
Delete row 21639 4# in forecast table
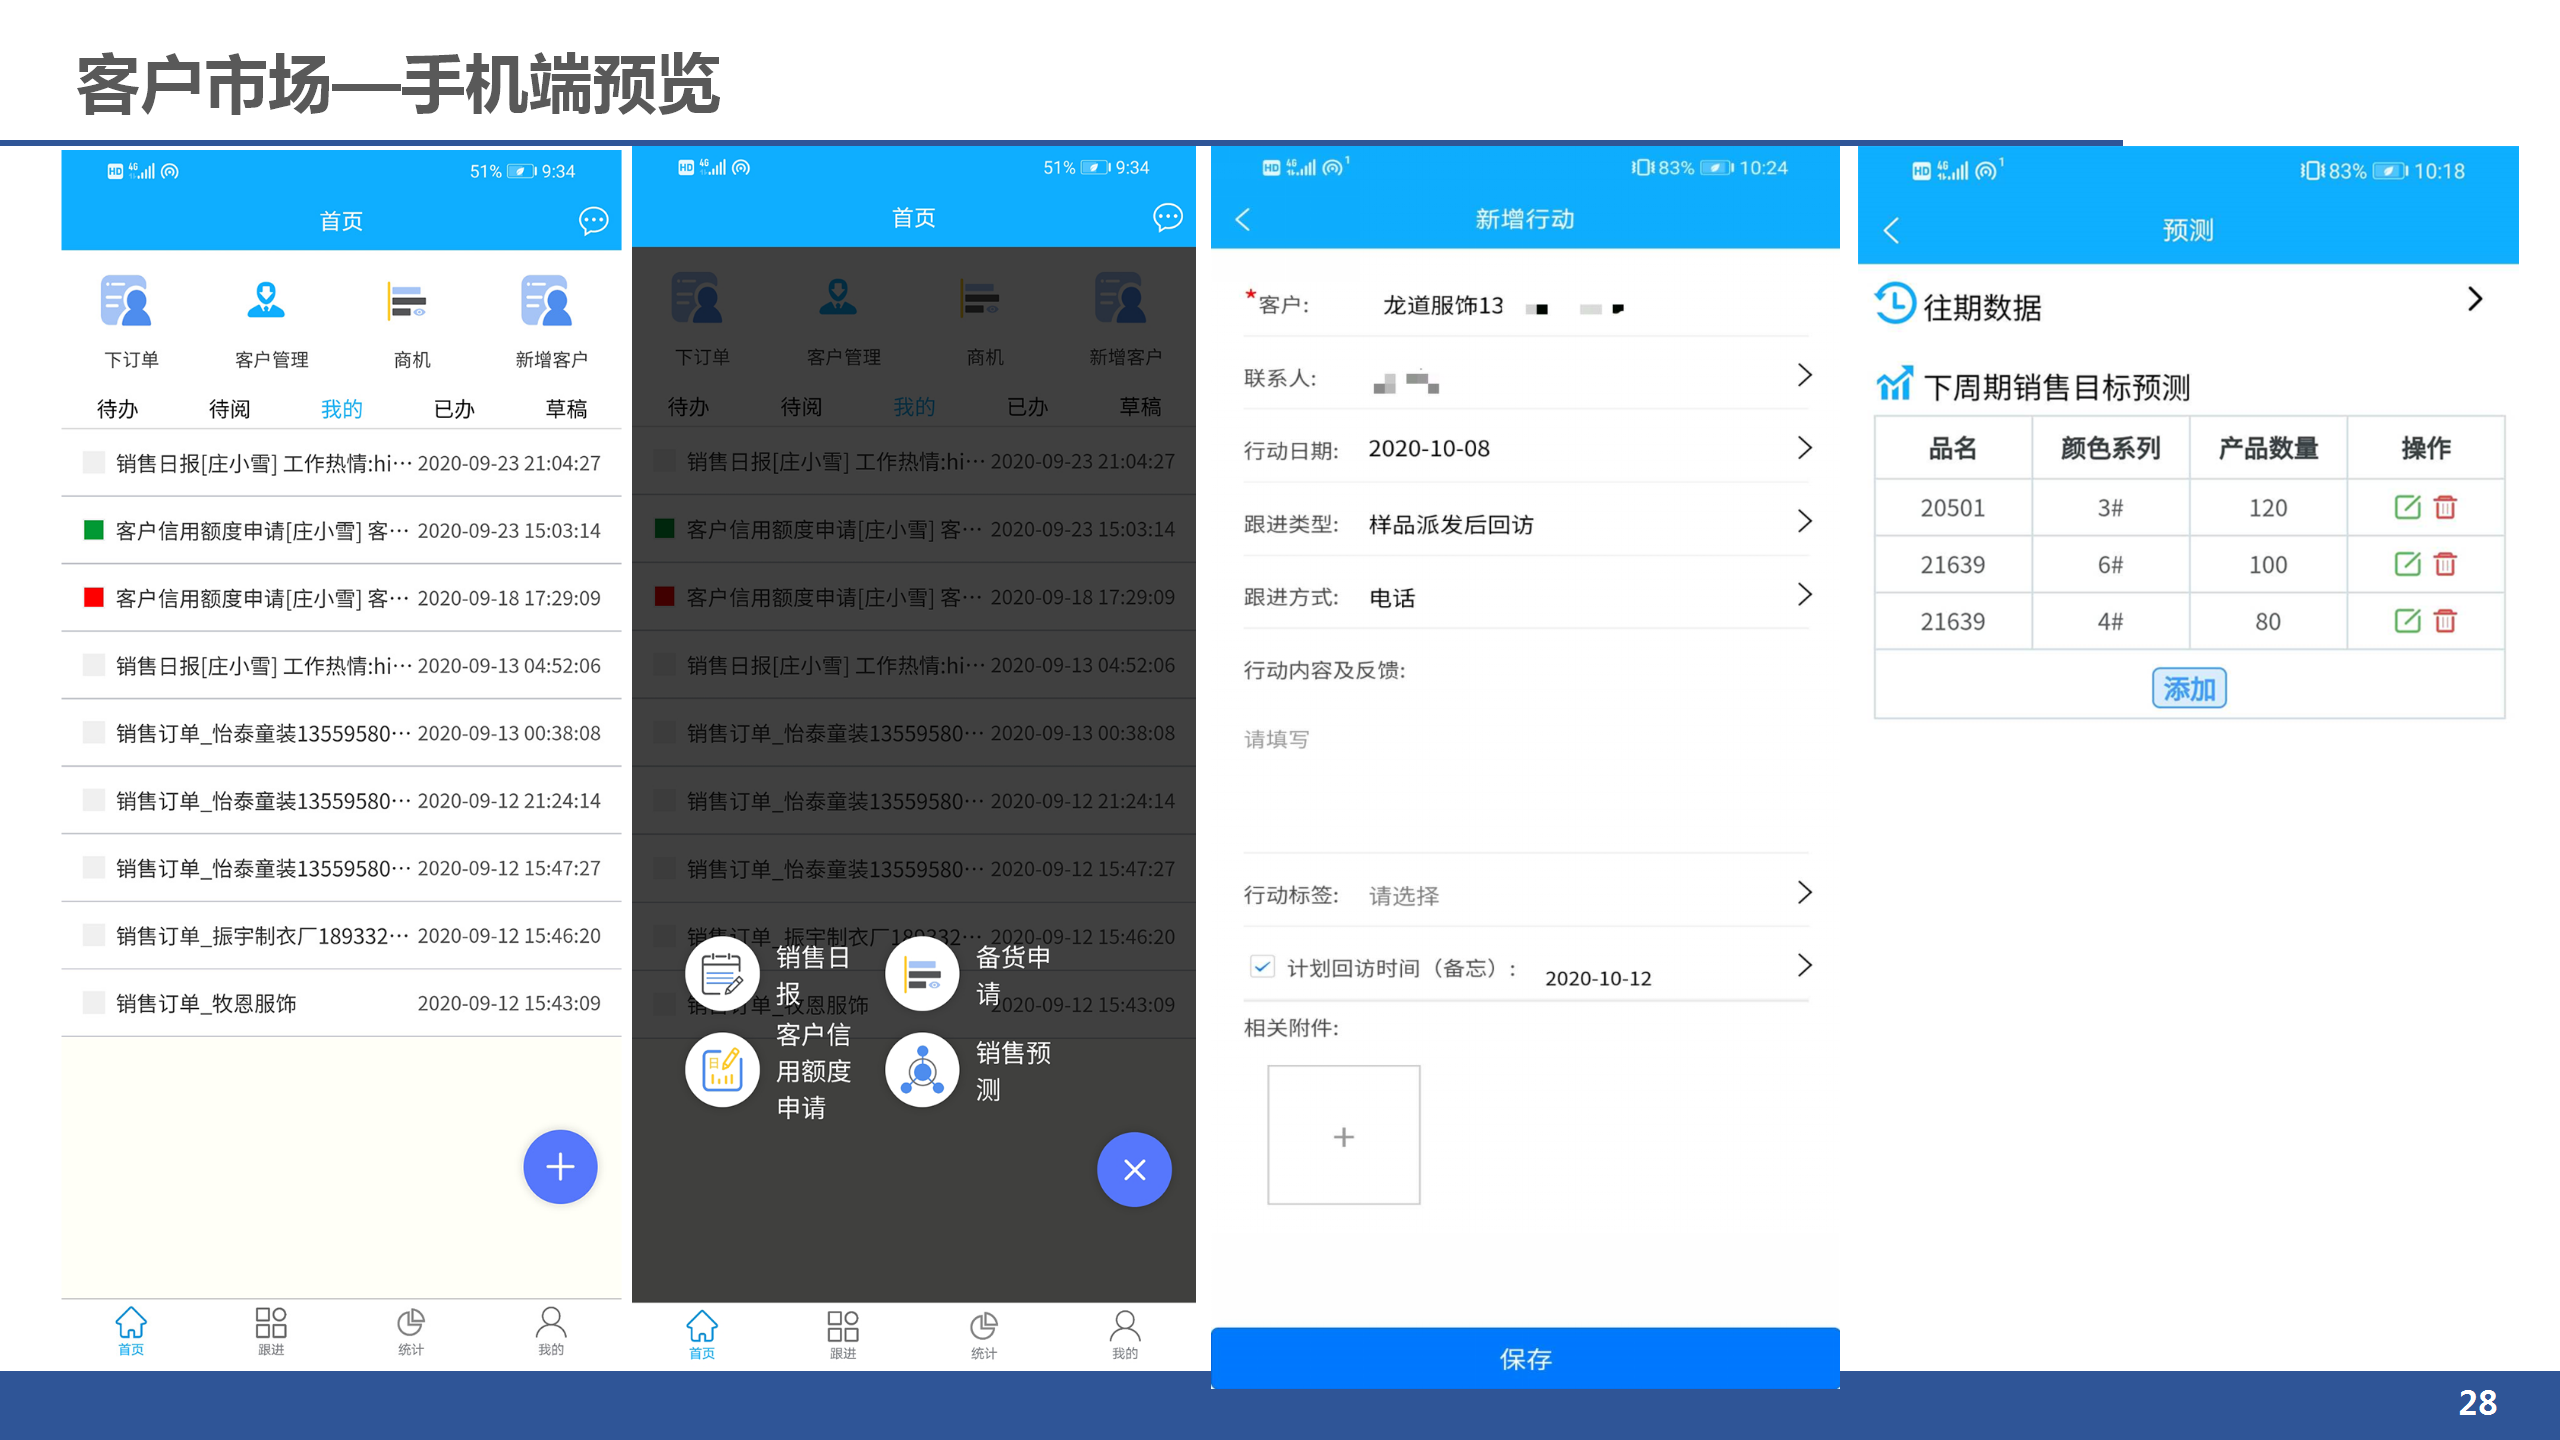[x=2445, y=621]
